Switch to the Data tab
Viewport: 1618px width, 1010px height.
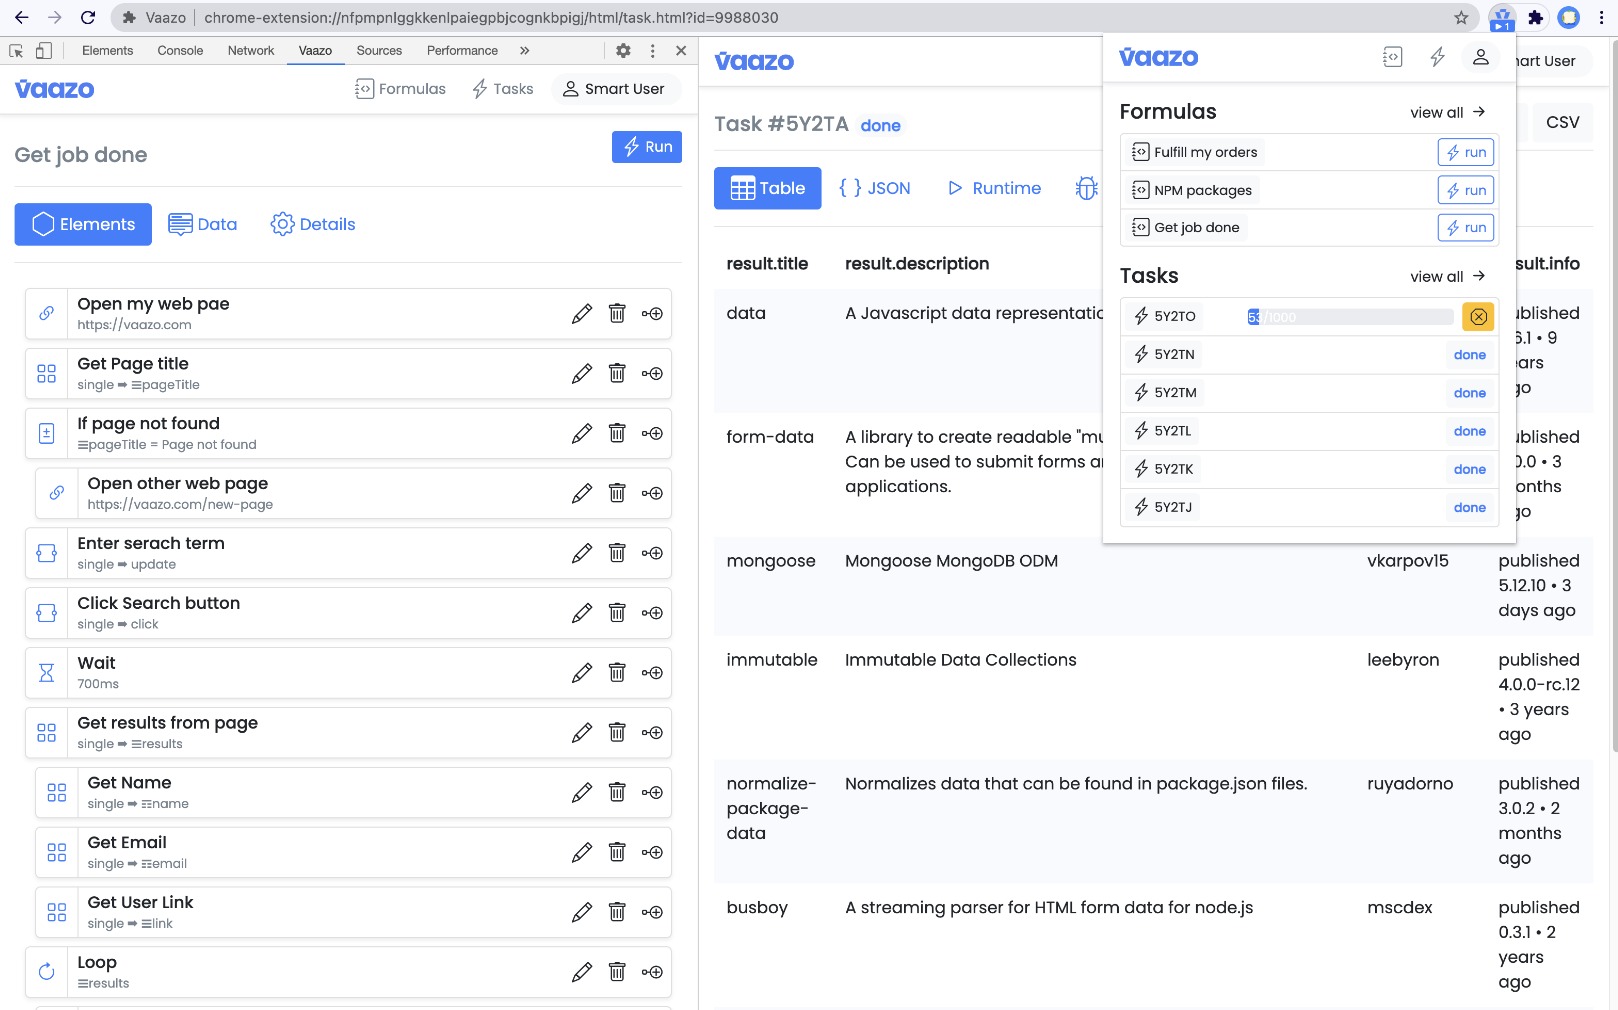coord(203,225)
